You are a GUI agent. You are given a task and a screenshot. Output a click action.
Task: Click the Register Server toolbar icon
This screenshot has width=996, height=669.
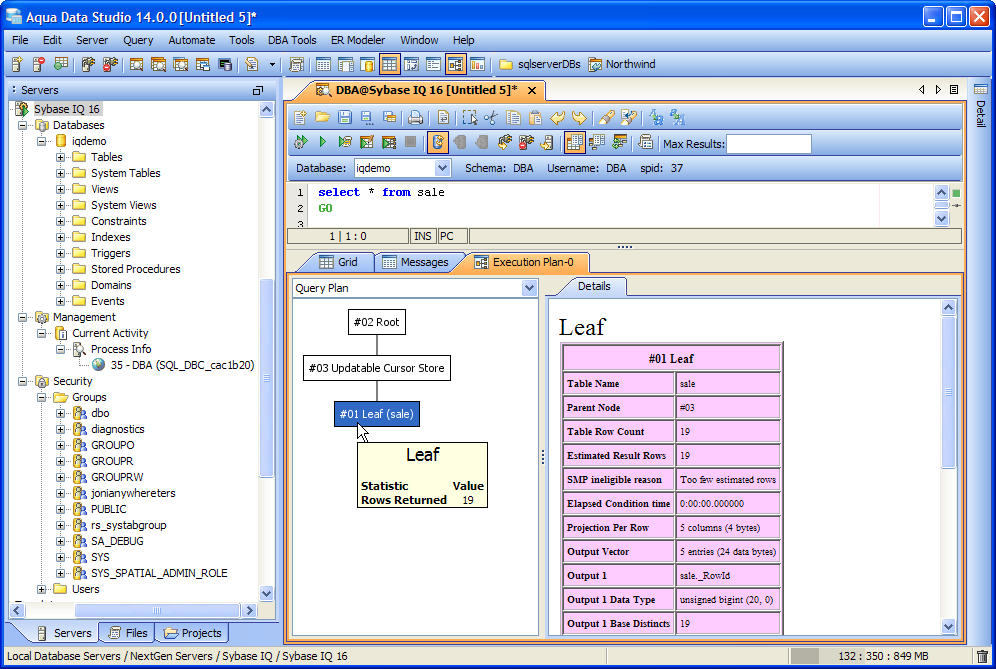click(17, 64)
